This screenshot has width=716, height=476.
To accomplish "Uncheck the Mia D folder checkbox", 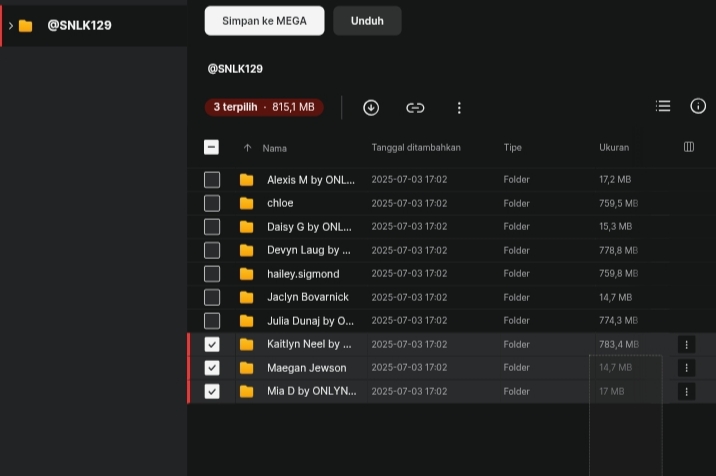I will pos(212,391).
